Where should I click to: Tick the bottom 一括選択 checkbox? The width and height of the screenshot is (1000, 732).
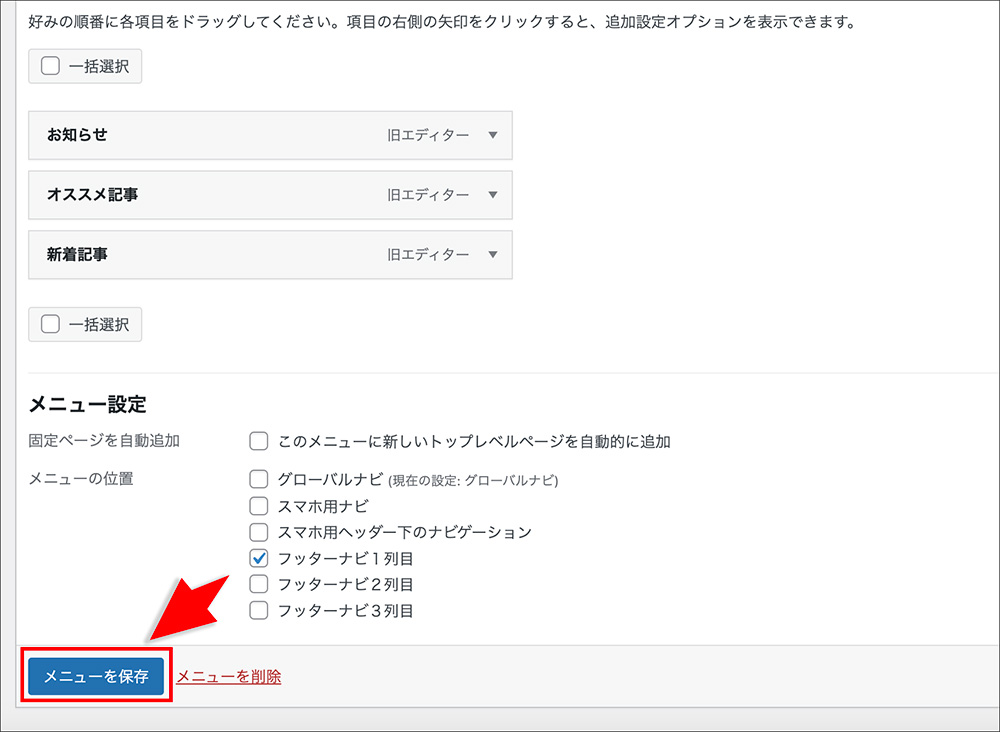tap(51, 324)
